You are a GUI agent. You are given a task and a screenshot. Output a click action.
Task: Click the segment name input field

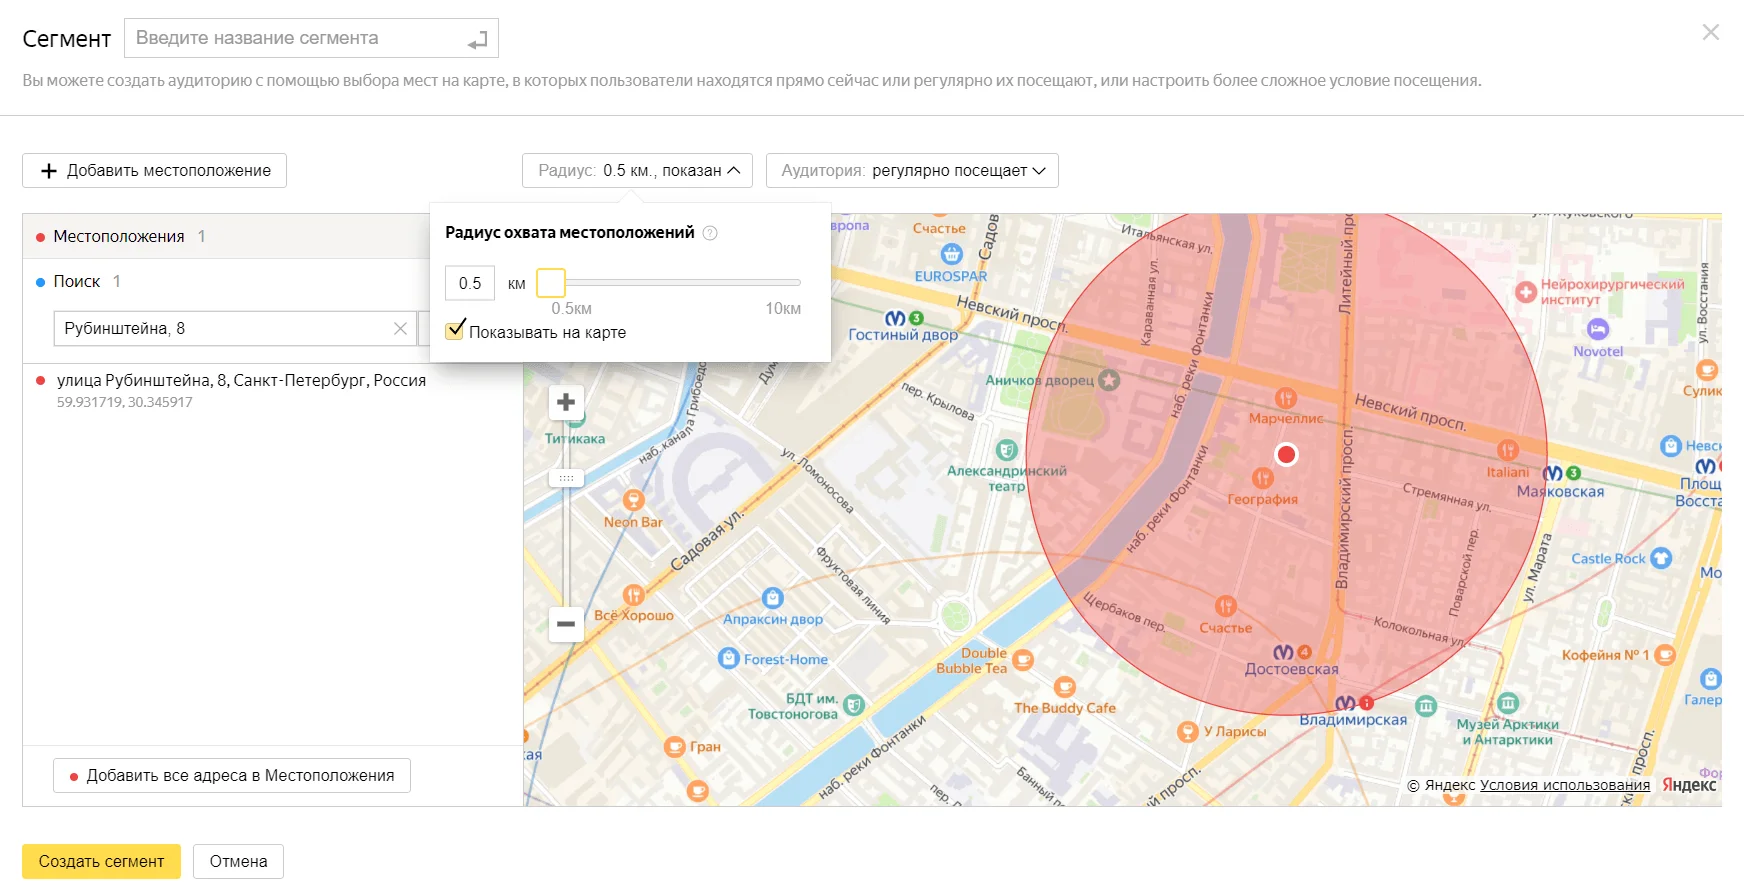coord(300,38)
